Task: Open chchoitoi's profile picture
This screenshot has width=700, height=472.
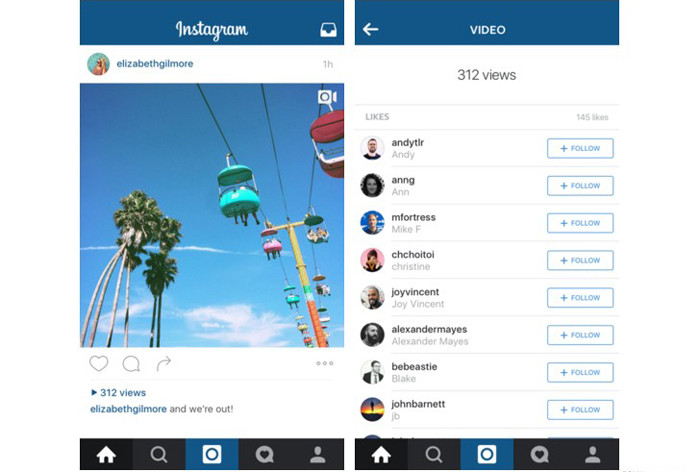Action: [x=372, y=260]
